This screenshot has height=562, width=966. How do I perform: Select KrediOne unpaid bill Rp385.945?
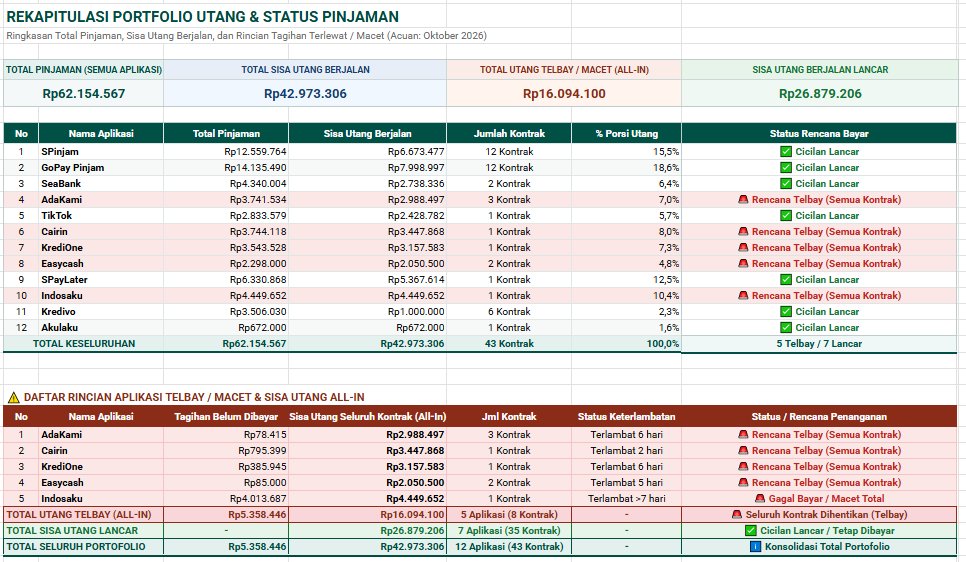226,466
